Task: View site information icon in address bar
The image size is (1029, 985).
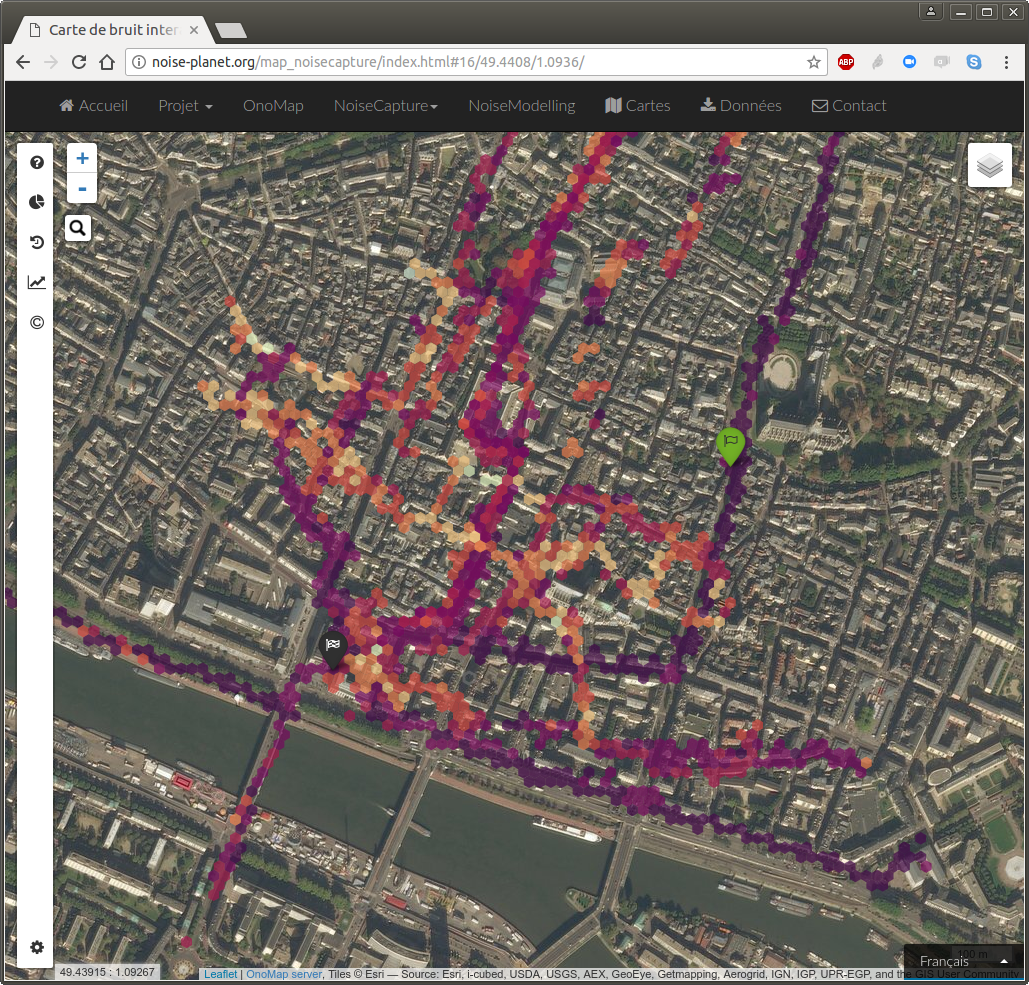Action: click(138, 62)
